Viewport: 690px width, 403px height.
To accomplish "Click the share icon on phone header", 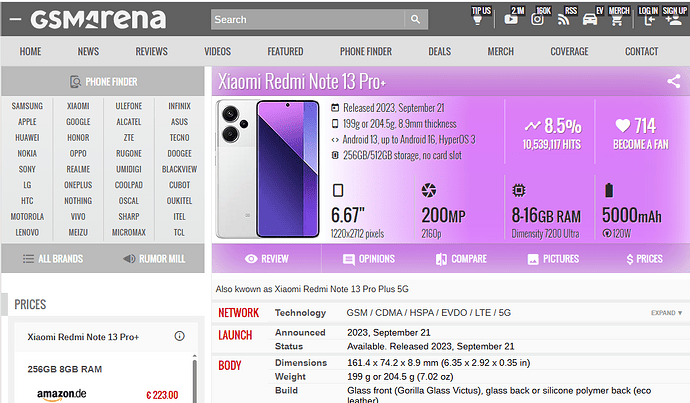I will tap(674, 81).
